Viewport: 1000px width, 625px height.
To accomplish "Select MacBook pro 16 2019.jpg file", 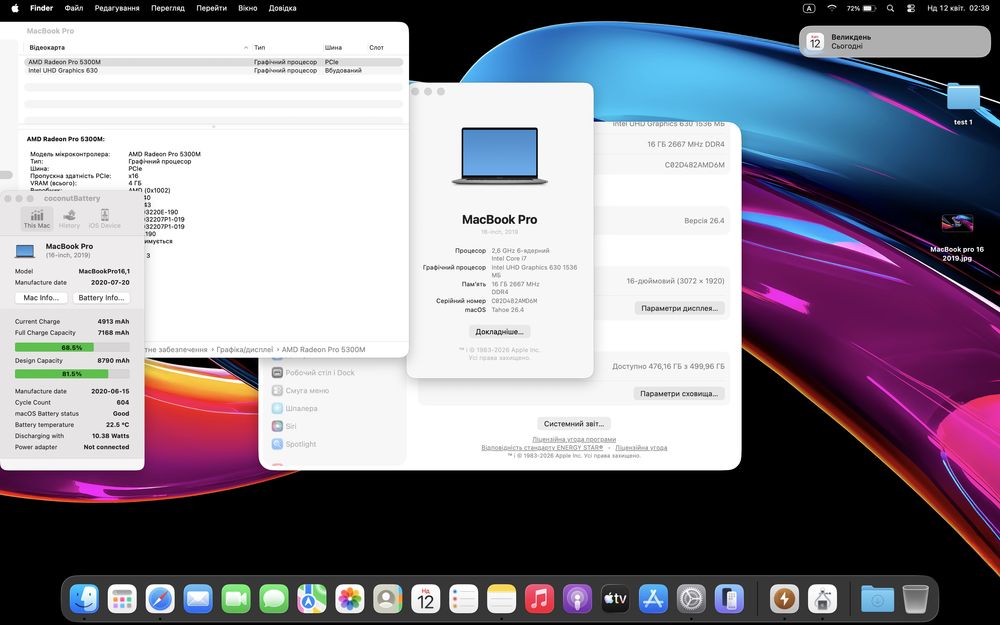I will 957,237.
